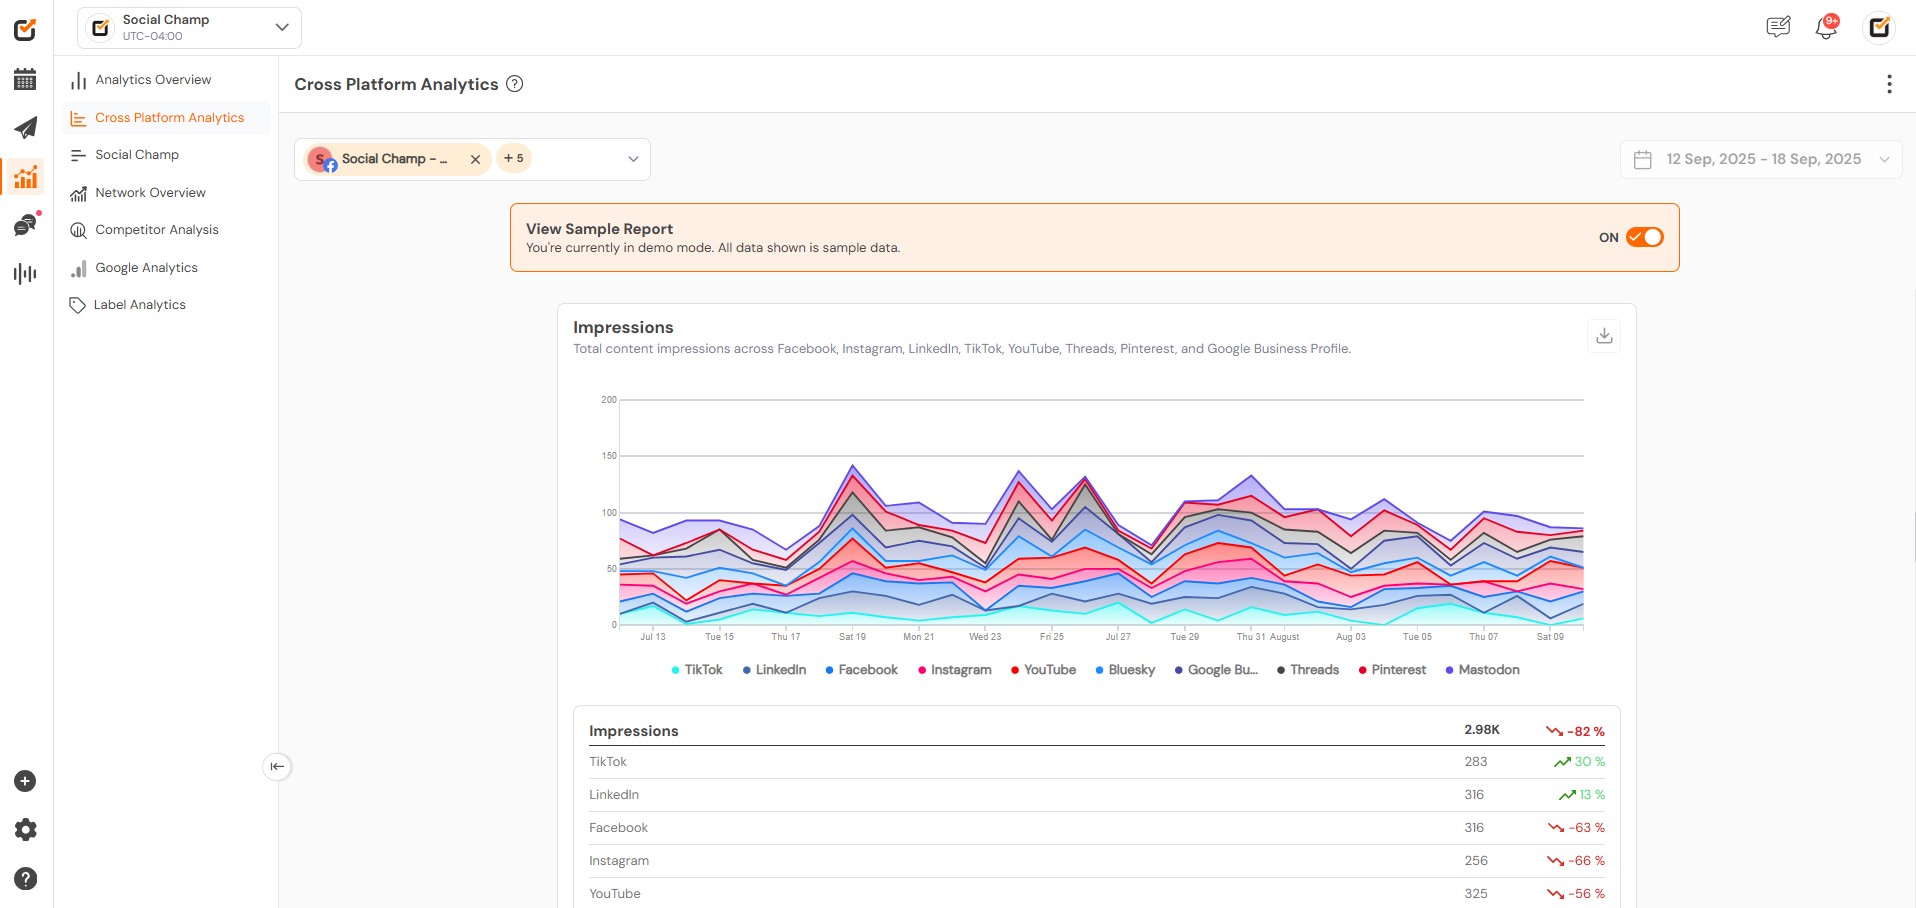The width and height of the screenshot is (1916, 908).
Task: Open the publish paper-plane icon
Action: click(x=25, y=128)
